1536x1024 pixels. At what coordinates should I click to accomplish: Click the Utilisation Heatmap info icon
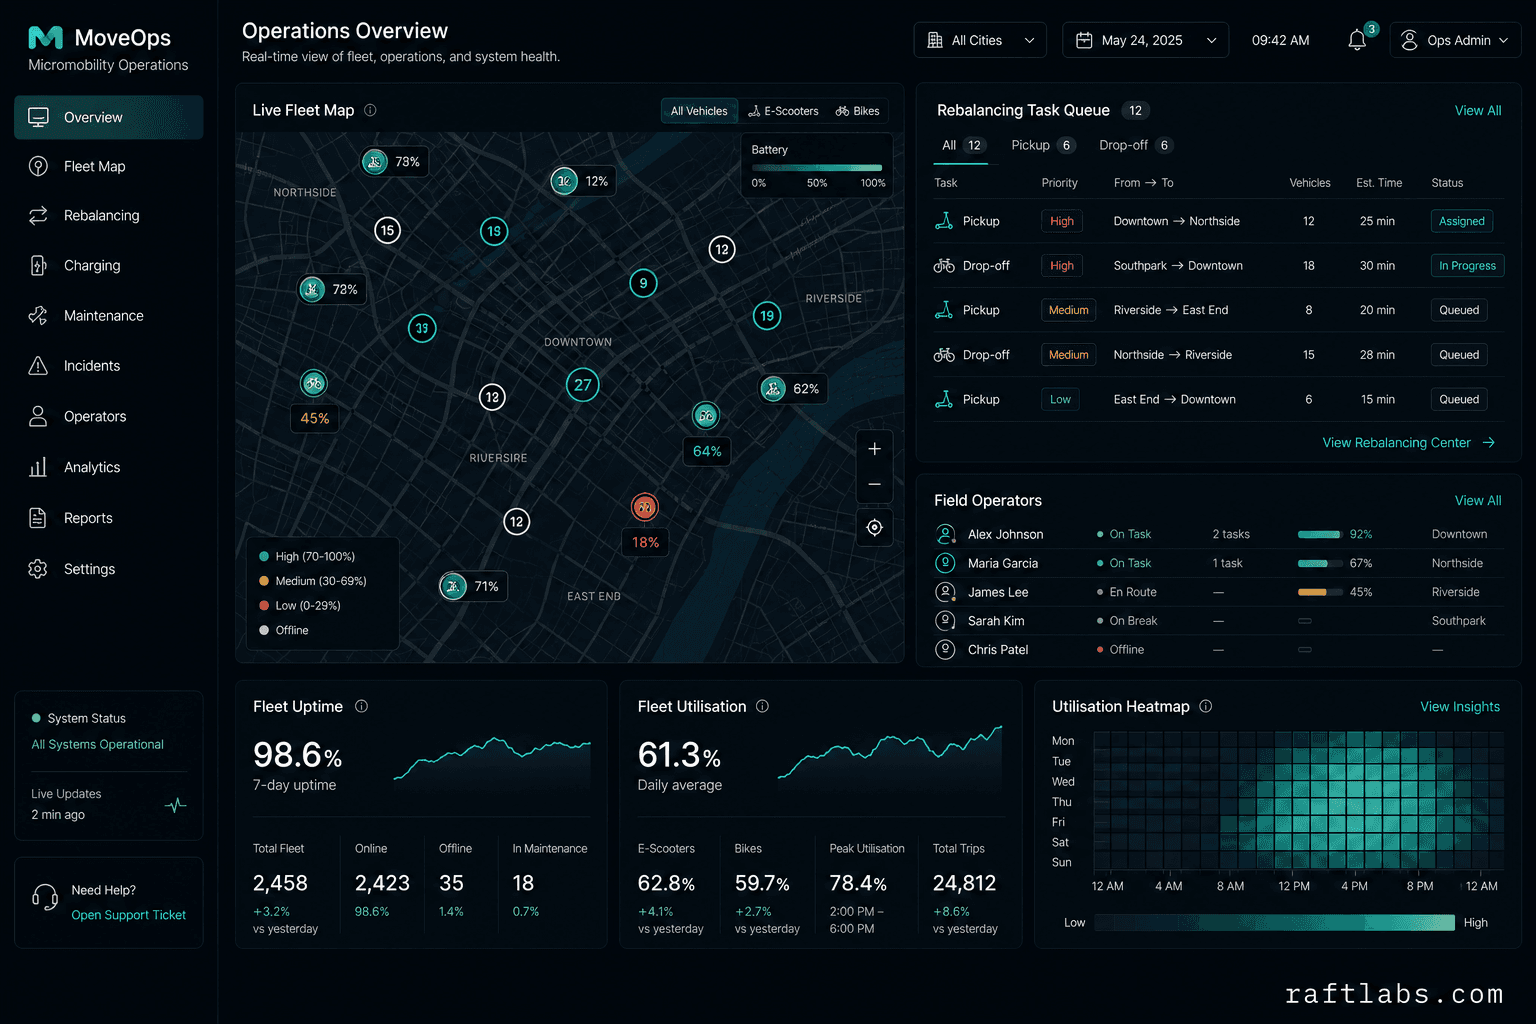click(1206, 706)
